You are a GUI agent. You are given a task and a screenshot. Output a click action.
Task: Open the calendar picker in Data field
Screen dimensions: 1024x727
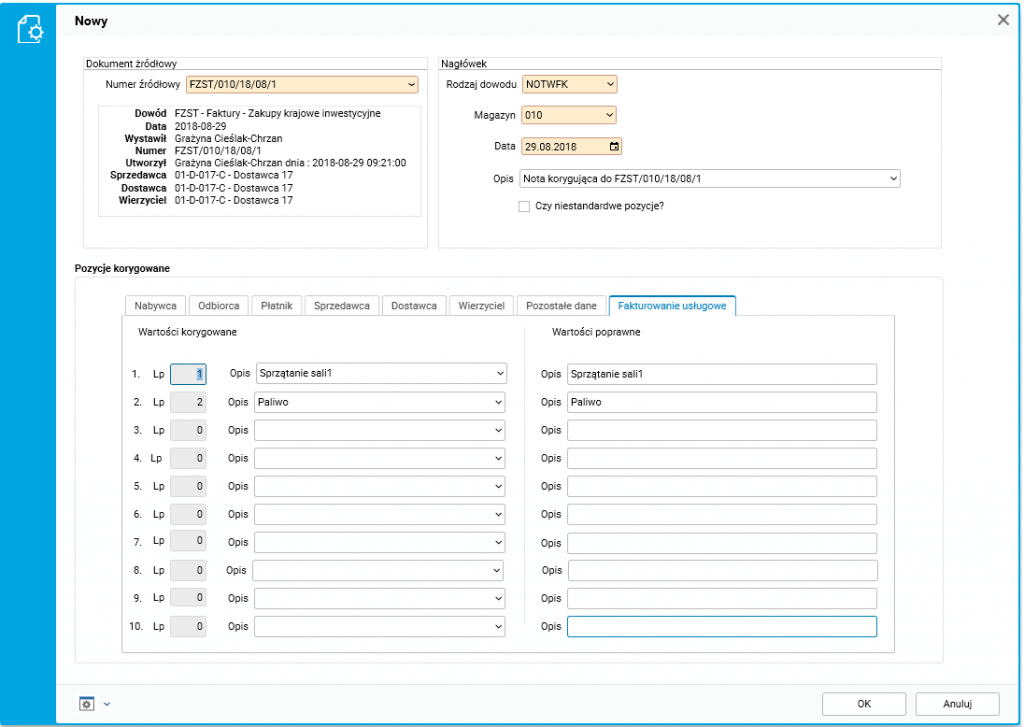point(614,146)
